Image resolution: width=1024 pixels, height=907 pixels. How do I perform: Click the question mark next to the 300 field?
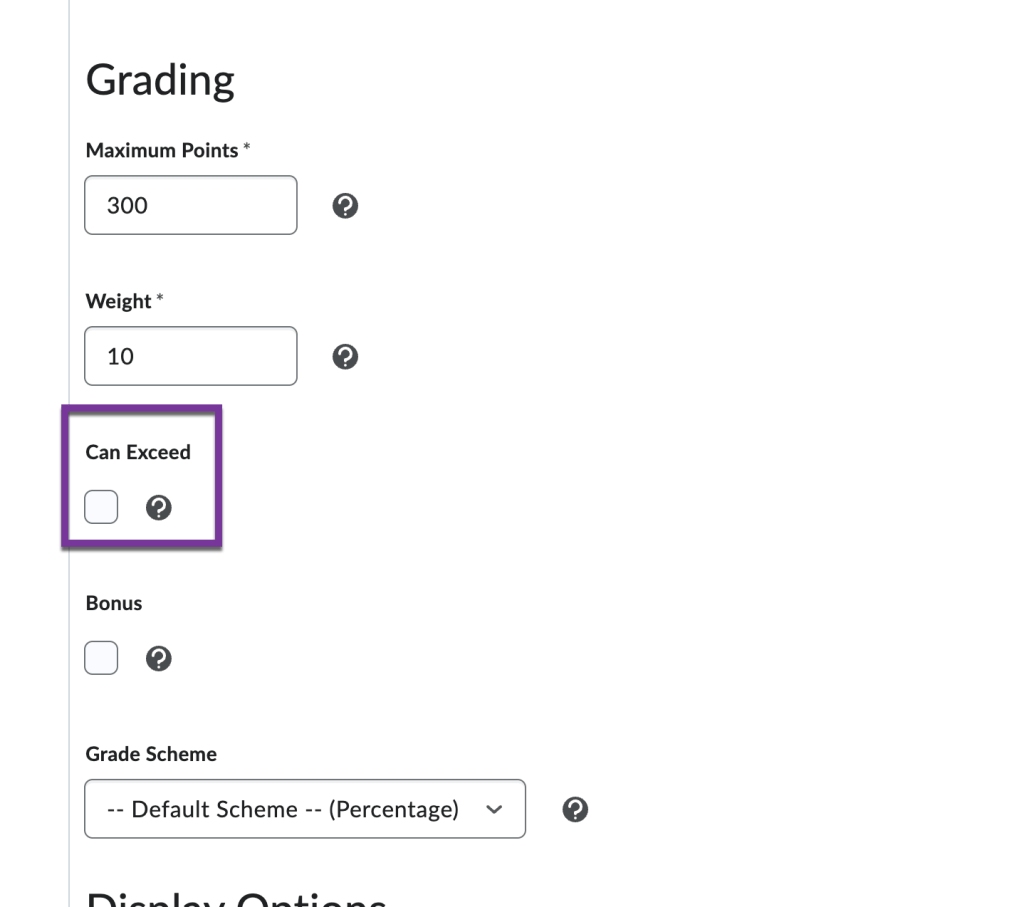(344, 205)
